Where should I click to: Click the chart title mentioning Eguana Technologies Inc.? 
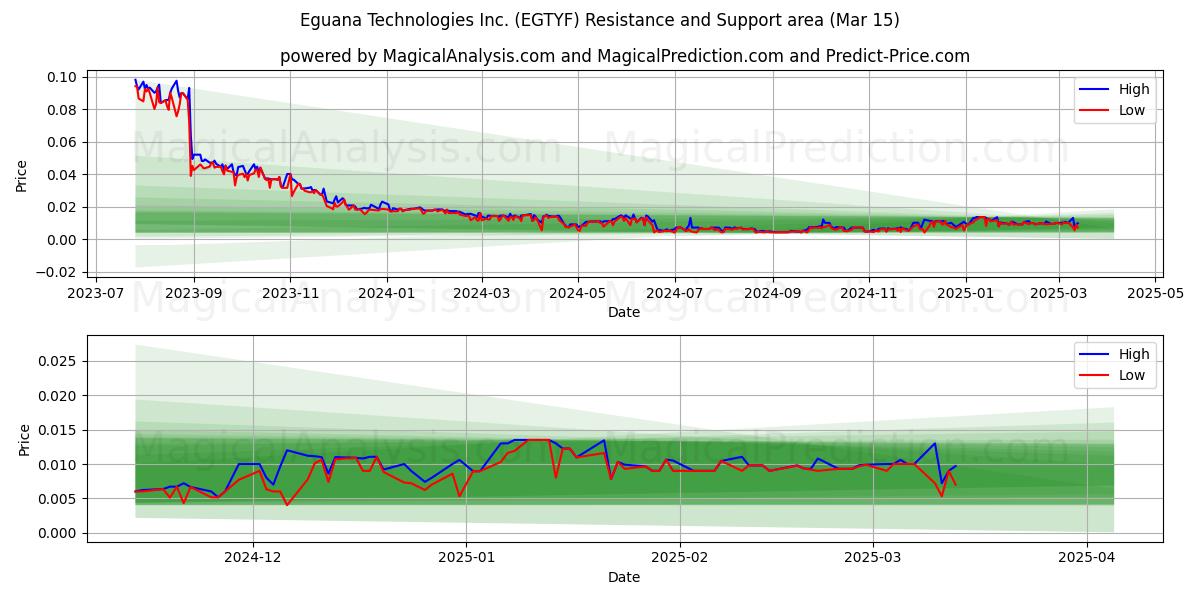pos(600,20)
